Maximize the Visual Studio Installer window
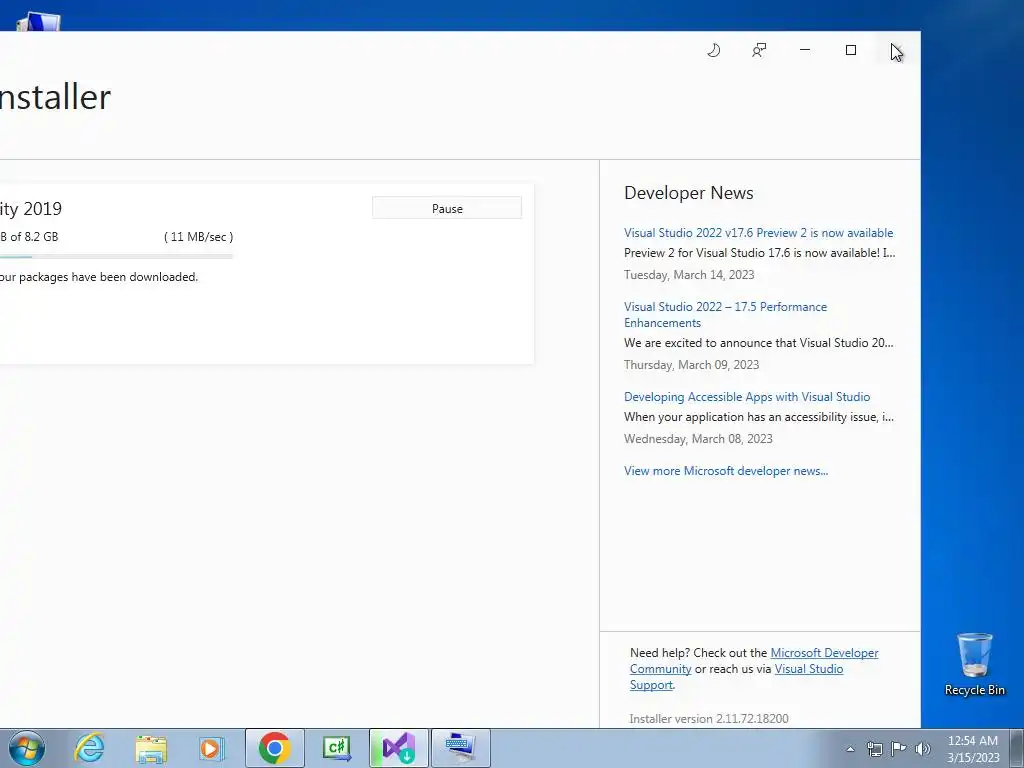1024x768 pixels. pyautogui.click(x=850, y=50)
